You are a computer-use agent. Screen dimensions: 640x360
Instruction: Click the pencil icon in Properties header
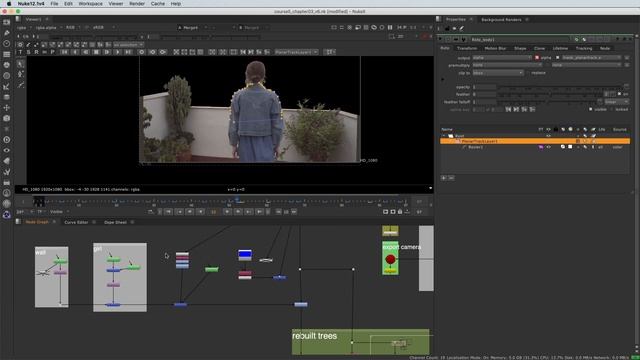(x=462, y=28)
